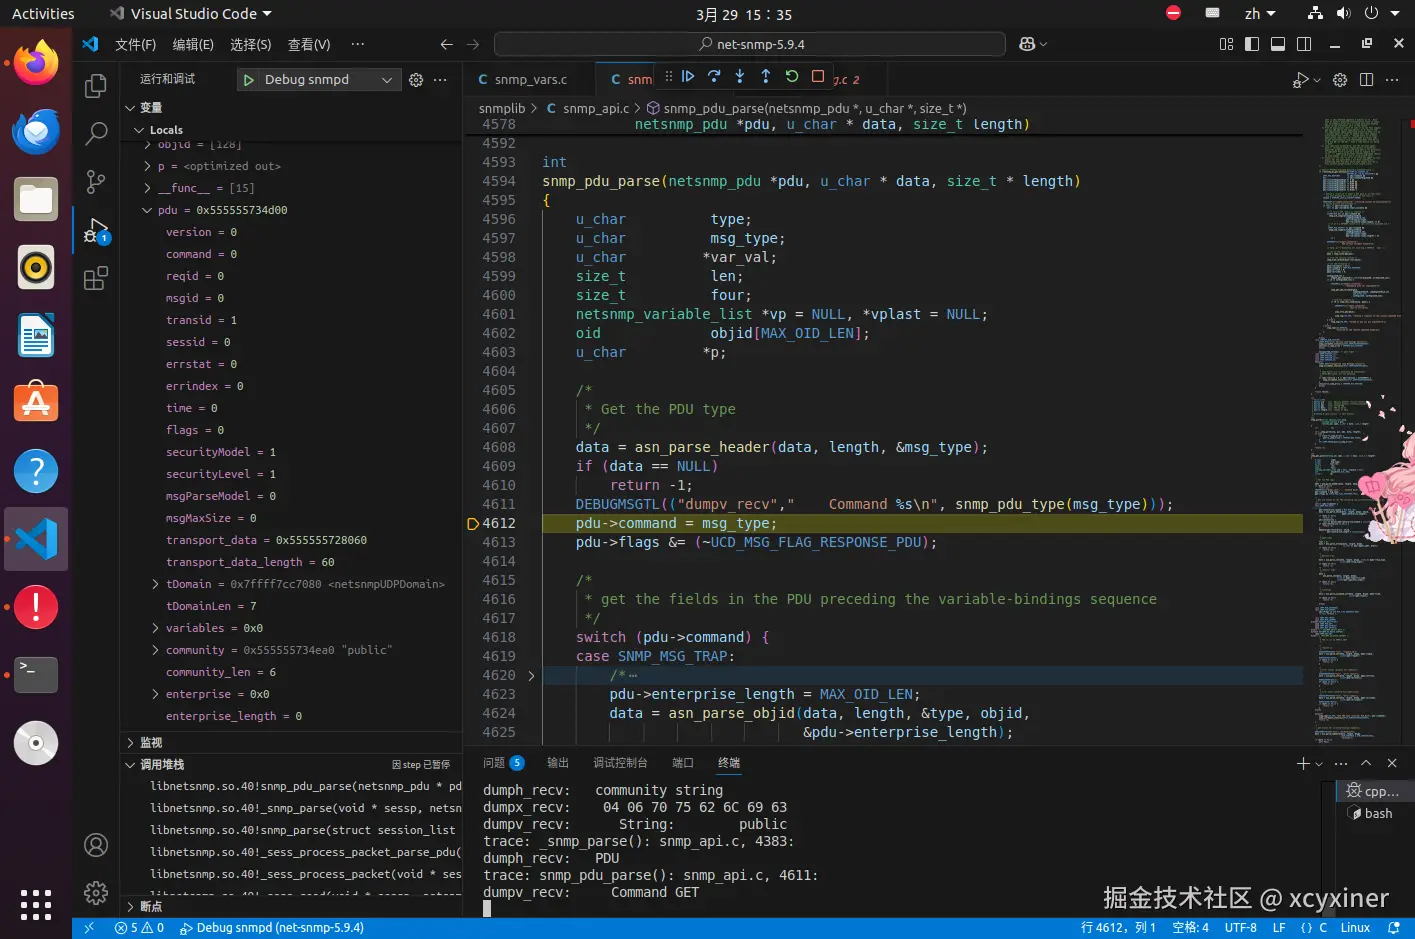Open launch.json via debug gear icon
The height and width of the screenshot is (939, 1415).
pos(416,80)
